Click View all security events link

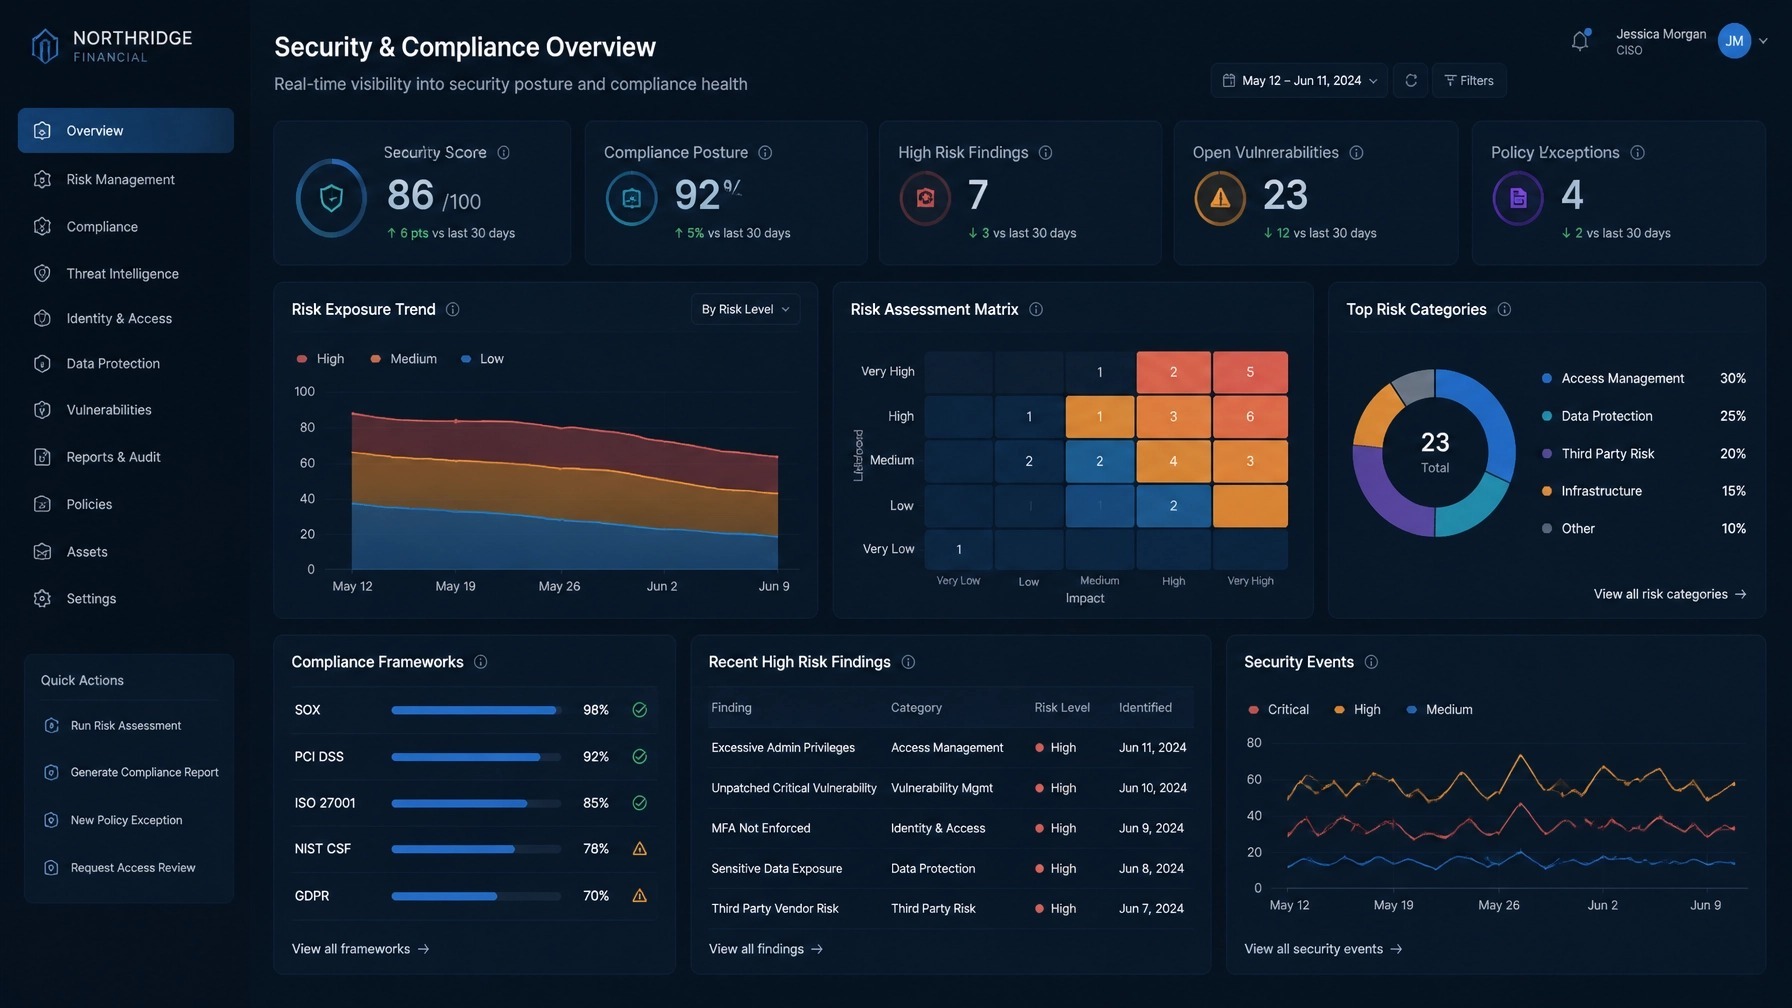pyautogui.click(x=1323, y=949)
